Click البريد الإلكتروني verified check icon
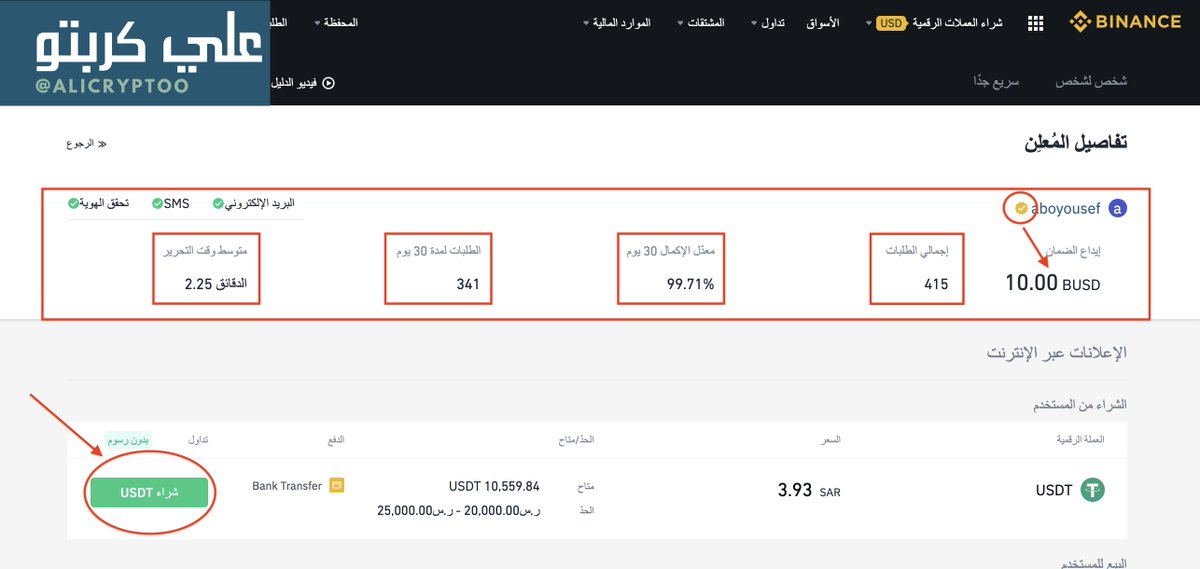The width and height of the screenshot is (1200, 569). click(x=218, y=204)
